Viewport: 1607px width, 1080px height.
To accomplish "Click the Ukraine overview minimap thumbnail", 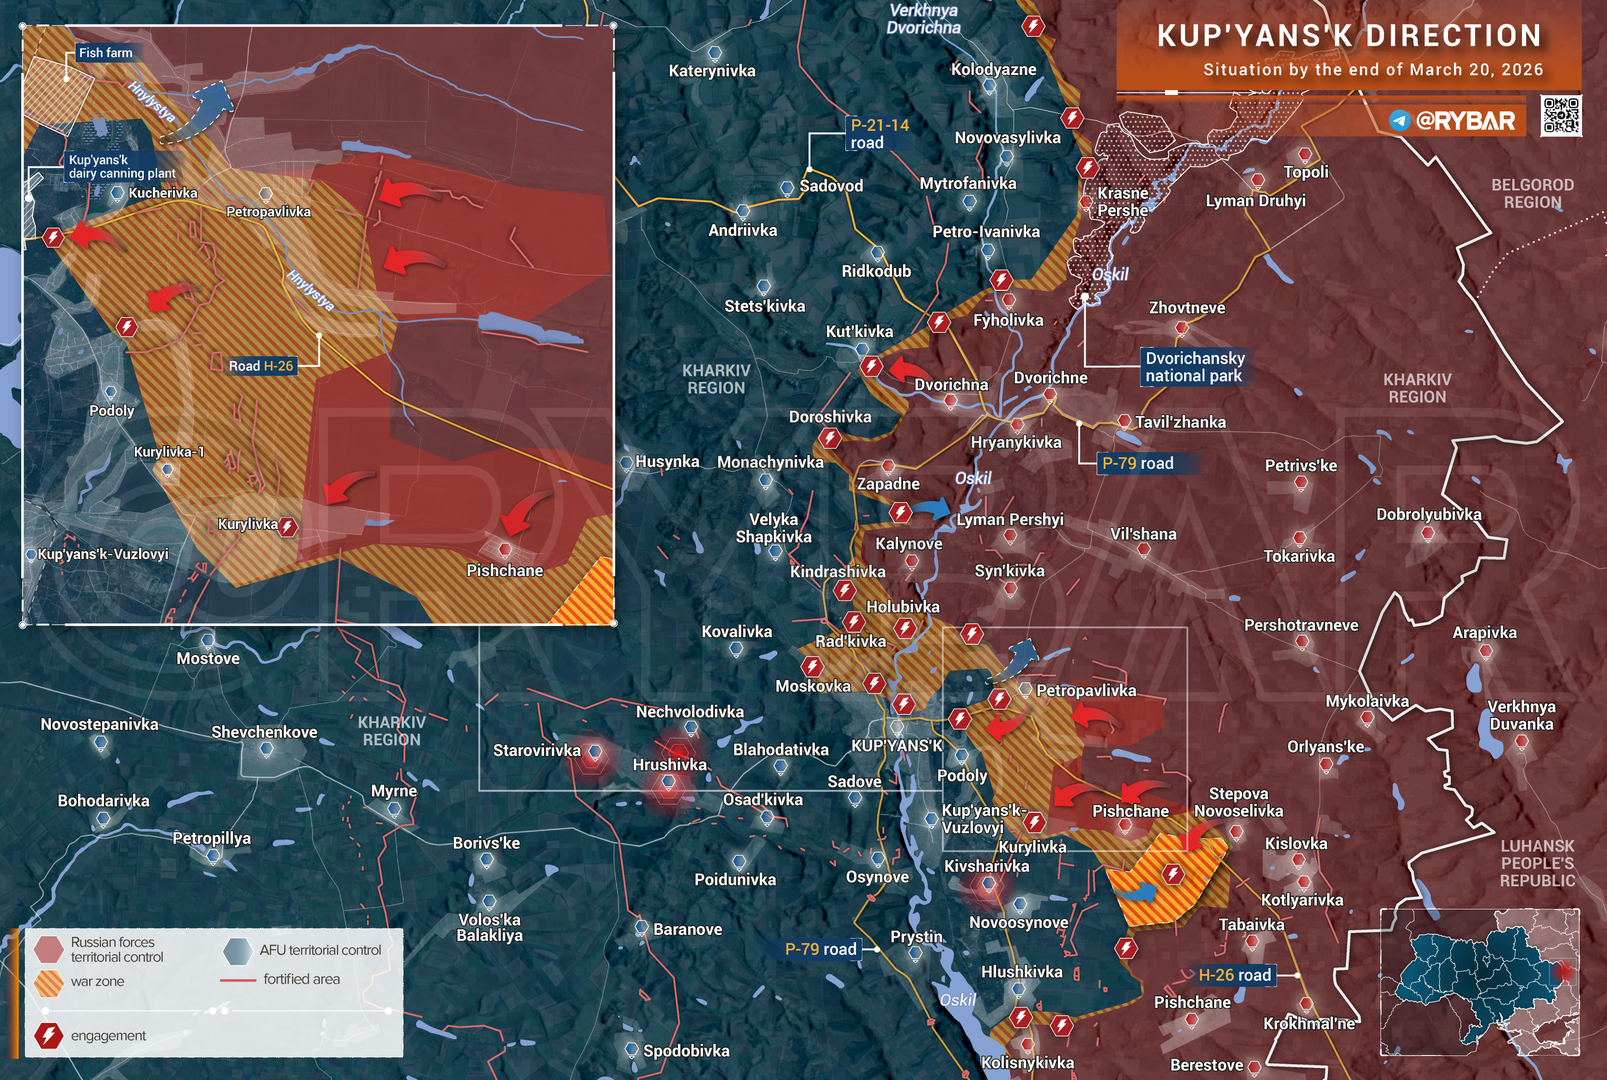I will tap(1480, 982).
